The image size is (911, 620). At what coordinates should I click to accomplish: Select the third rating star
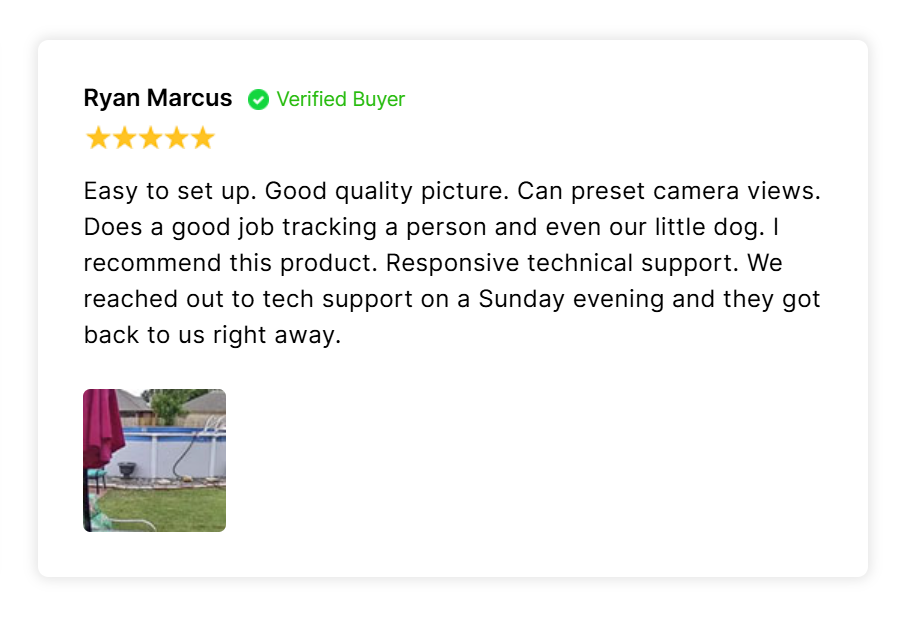150,138
